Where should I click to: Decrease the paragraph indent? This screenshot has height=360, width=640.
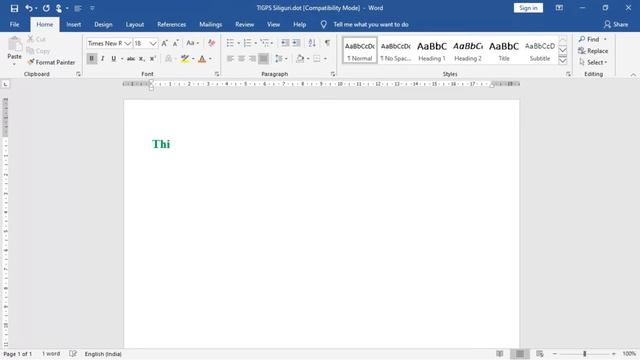pos(285,43)
